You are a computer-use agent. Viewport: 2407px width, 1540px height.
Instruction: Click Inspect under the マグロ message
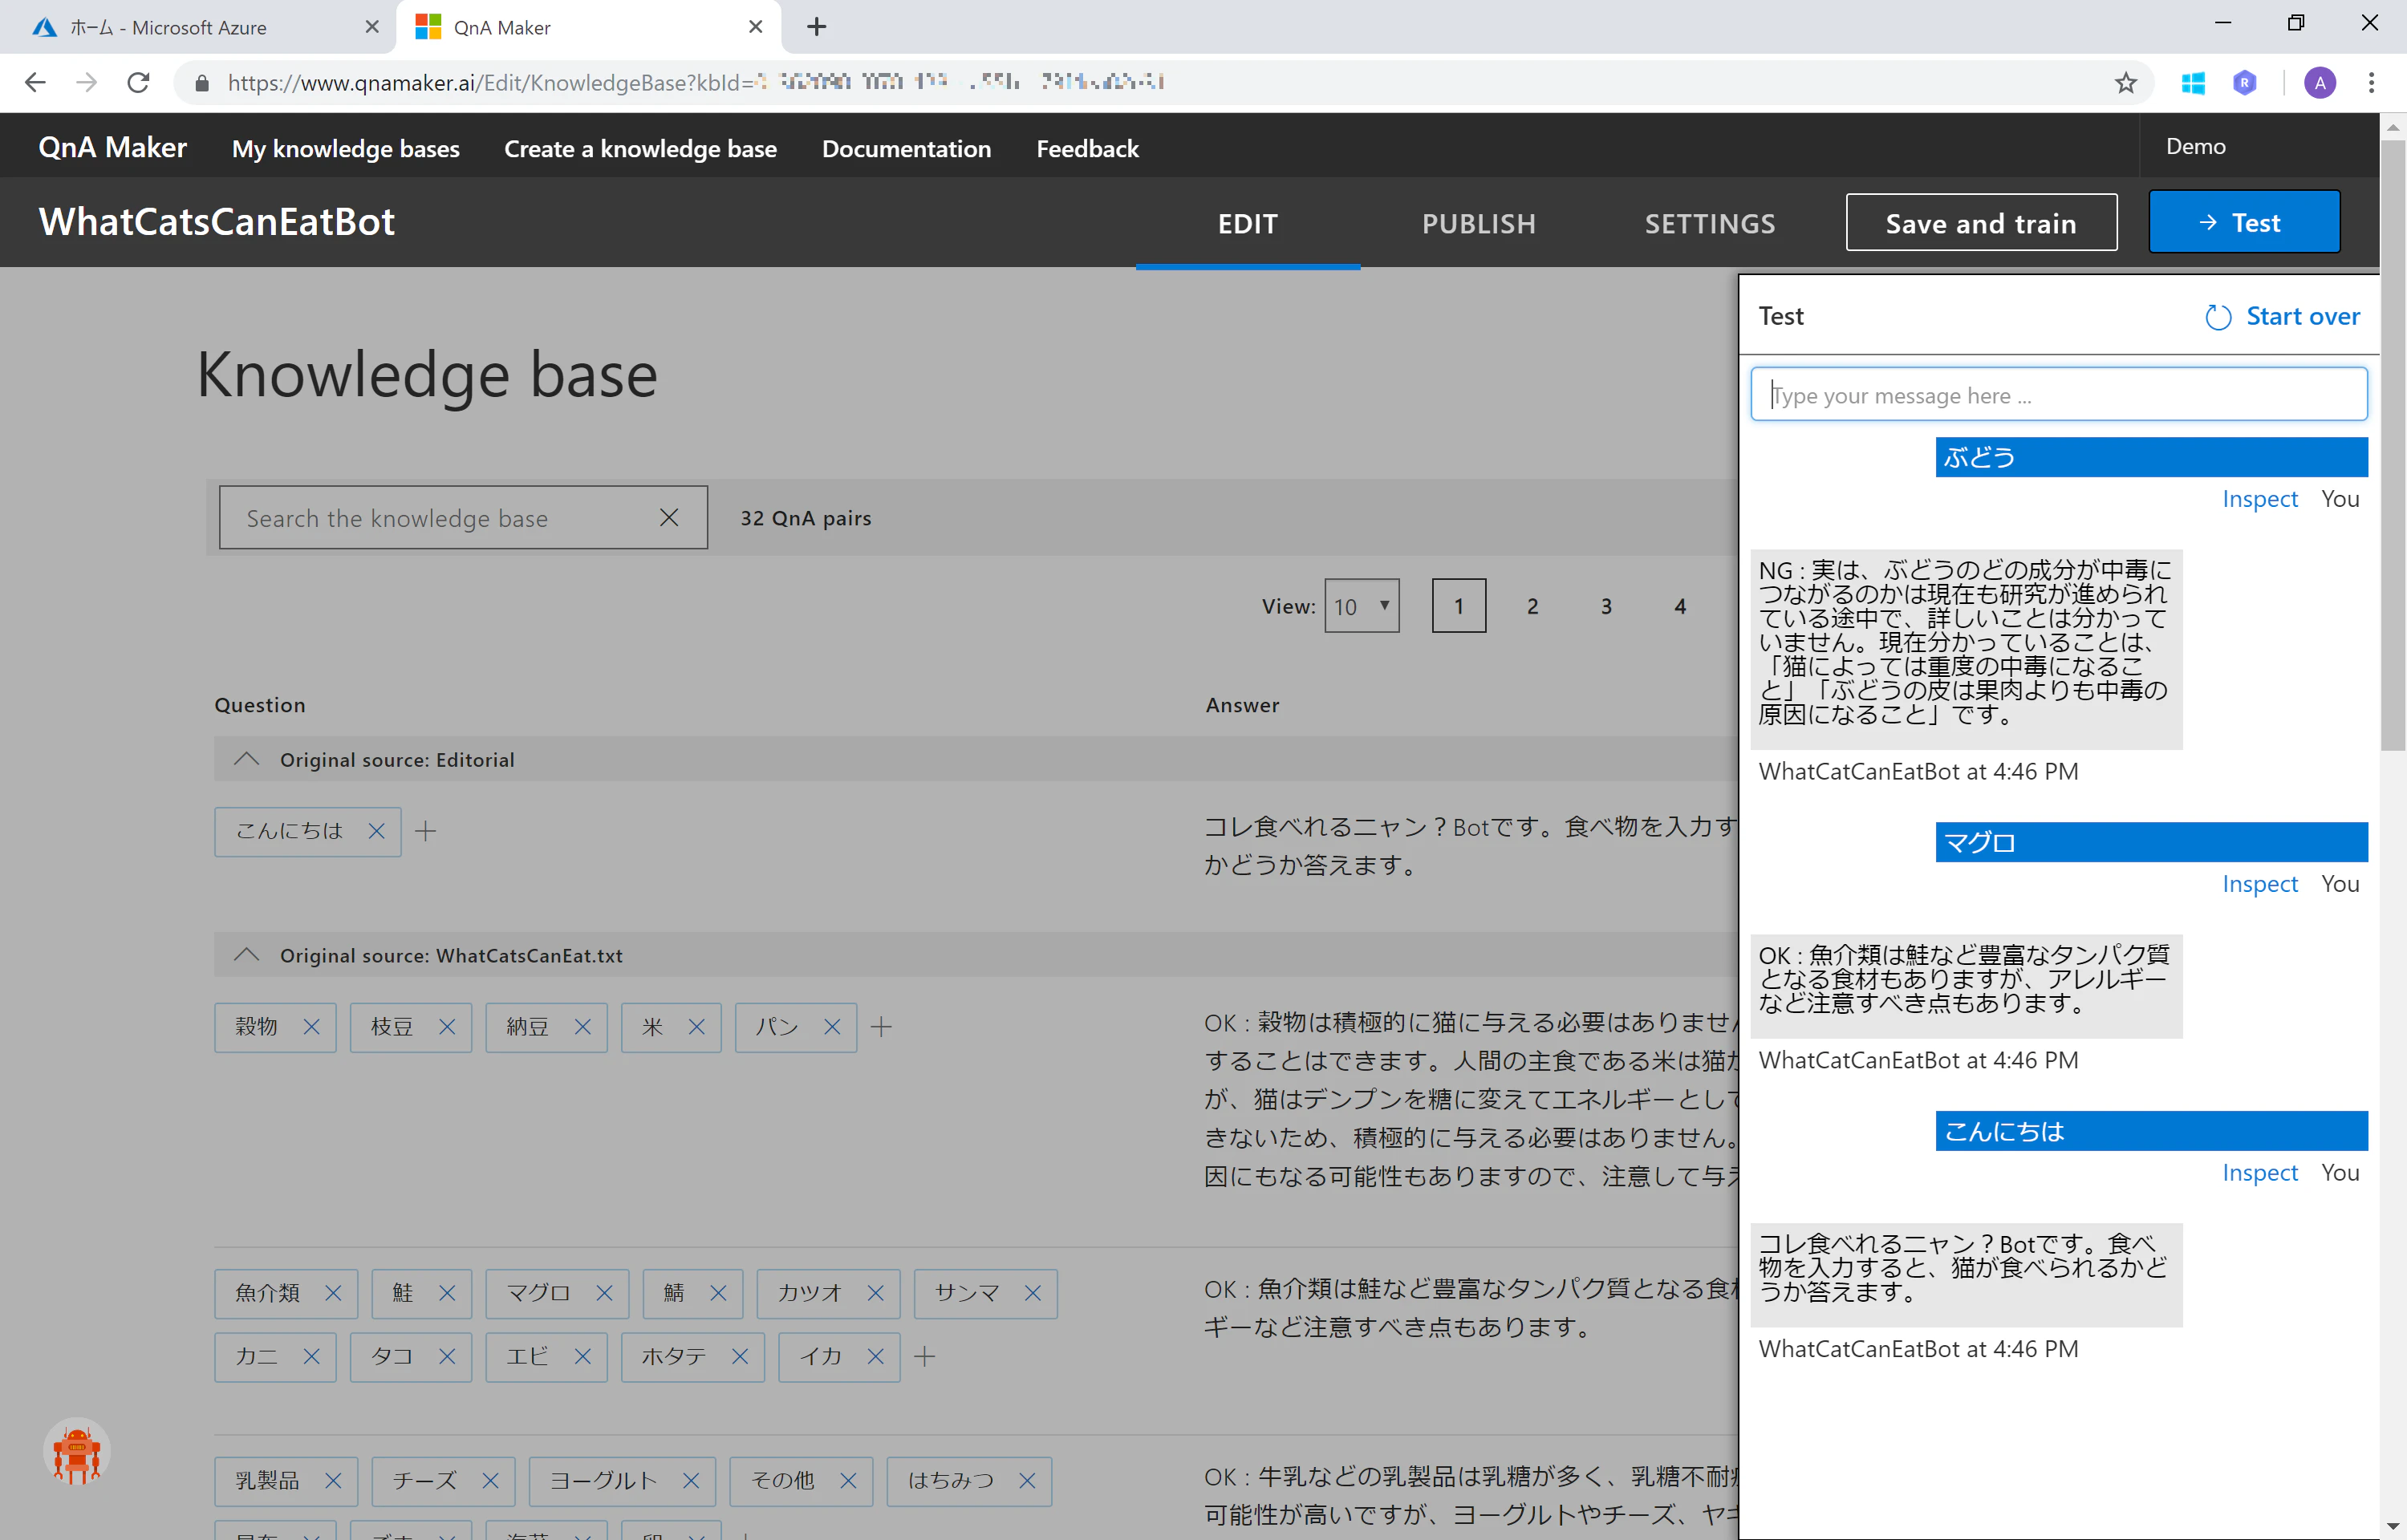(x=2260, y=884)
